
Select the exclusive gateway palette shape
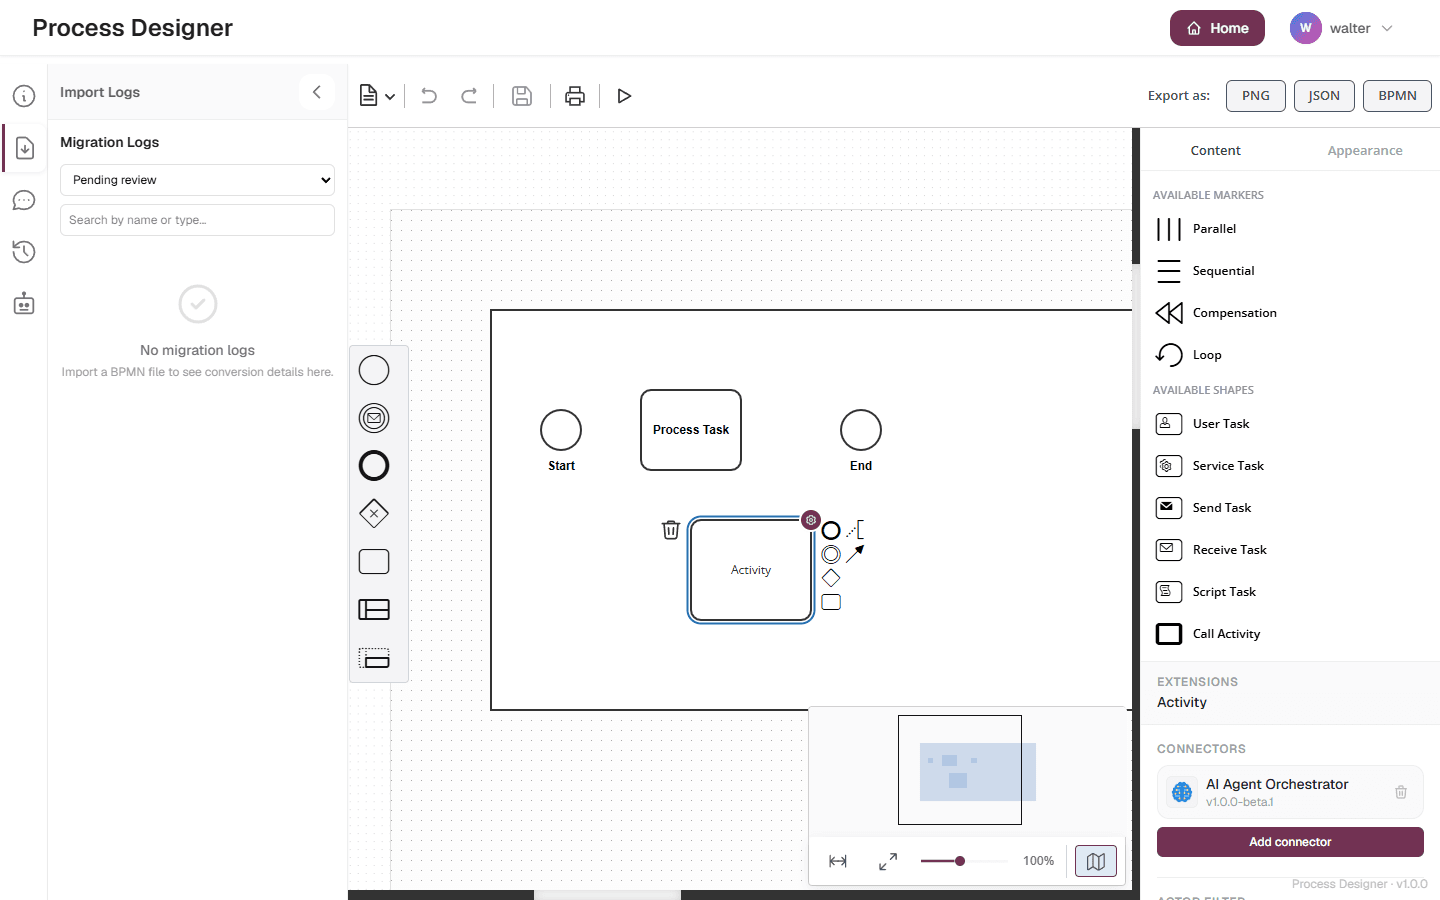pyautogui.click(x=374, y=514)
